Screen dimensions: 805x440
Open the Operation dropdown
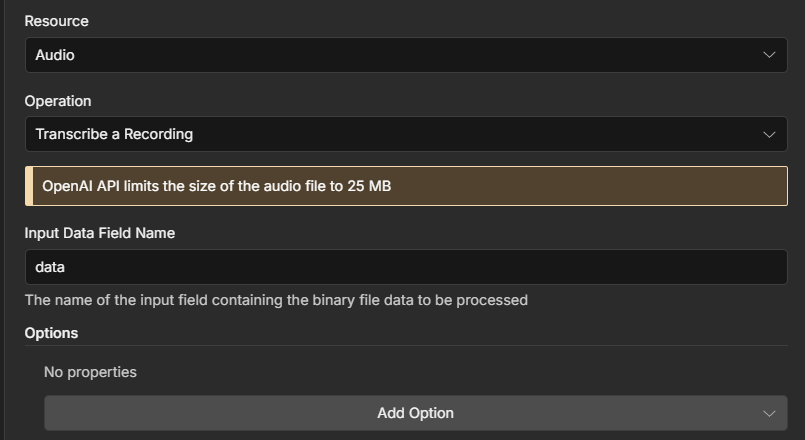click(x=405, y=134)
